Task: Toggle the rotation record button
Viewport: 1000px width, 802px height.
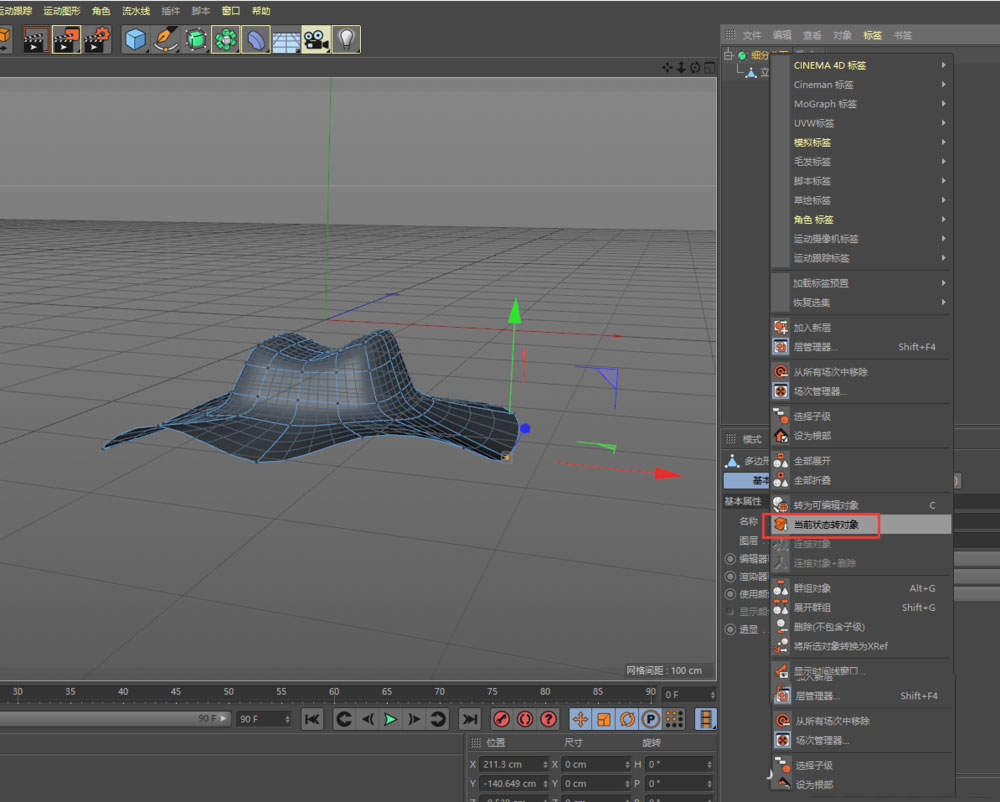Action: coord(626,718)
